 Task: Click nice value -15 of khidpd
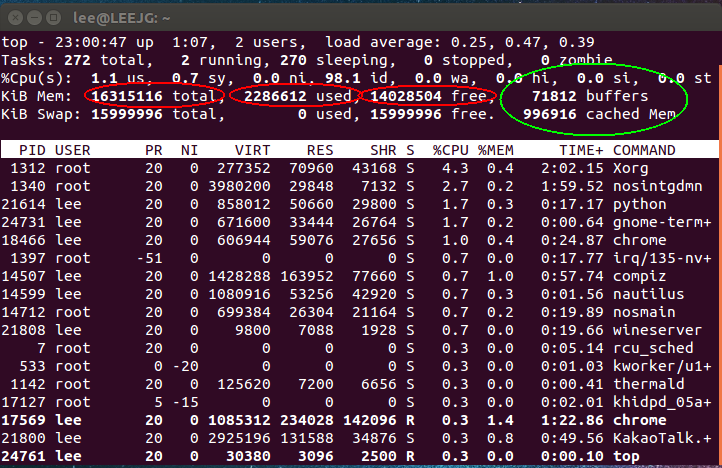coord(186,402)
